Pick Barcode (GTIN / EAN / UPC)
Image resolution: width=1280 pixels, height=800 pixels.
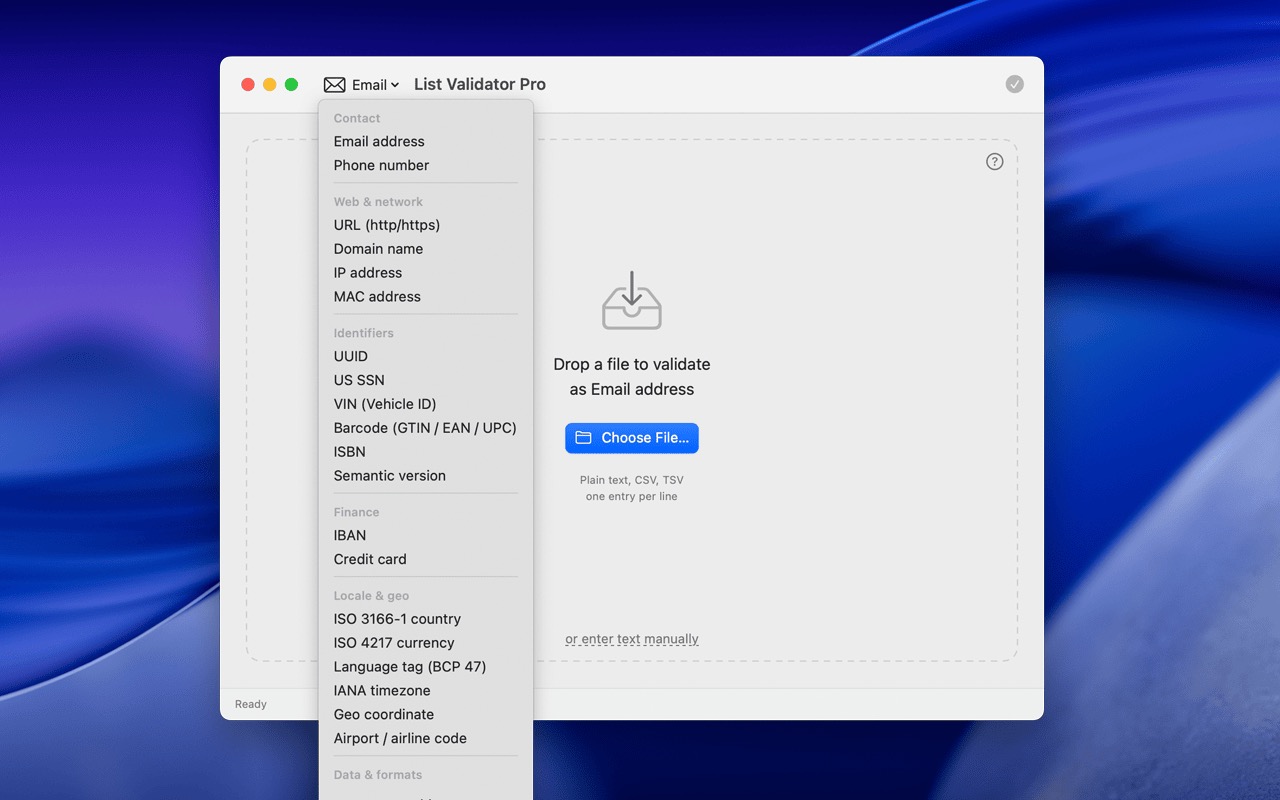coord(426,428)
